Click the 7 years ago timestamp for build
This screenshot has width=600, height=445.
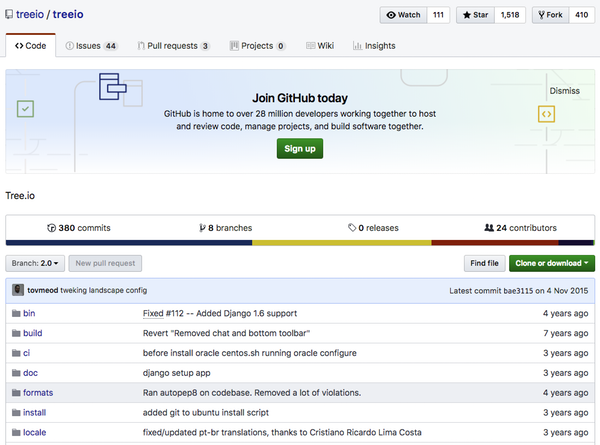point(566,333)
